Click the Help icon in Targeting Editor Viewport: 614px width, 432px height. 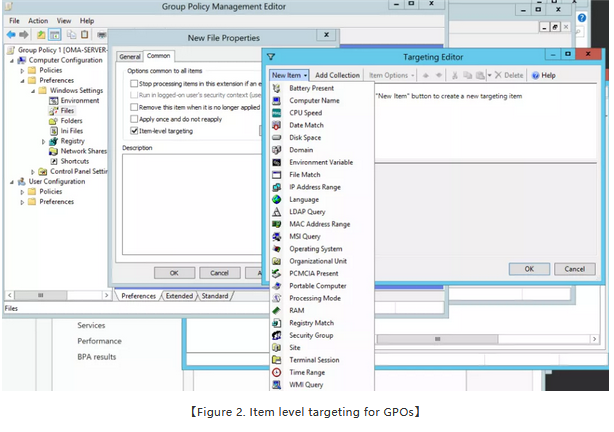[536, 75]
